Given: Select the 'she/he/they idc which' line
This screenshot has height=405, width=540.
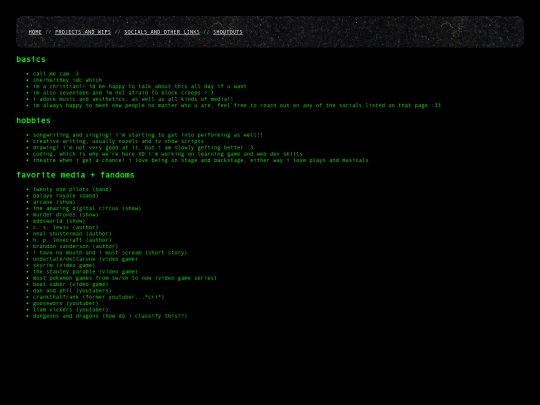Looking at the screenshot, I should tap(68, 80).
